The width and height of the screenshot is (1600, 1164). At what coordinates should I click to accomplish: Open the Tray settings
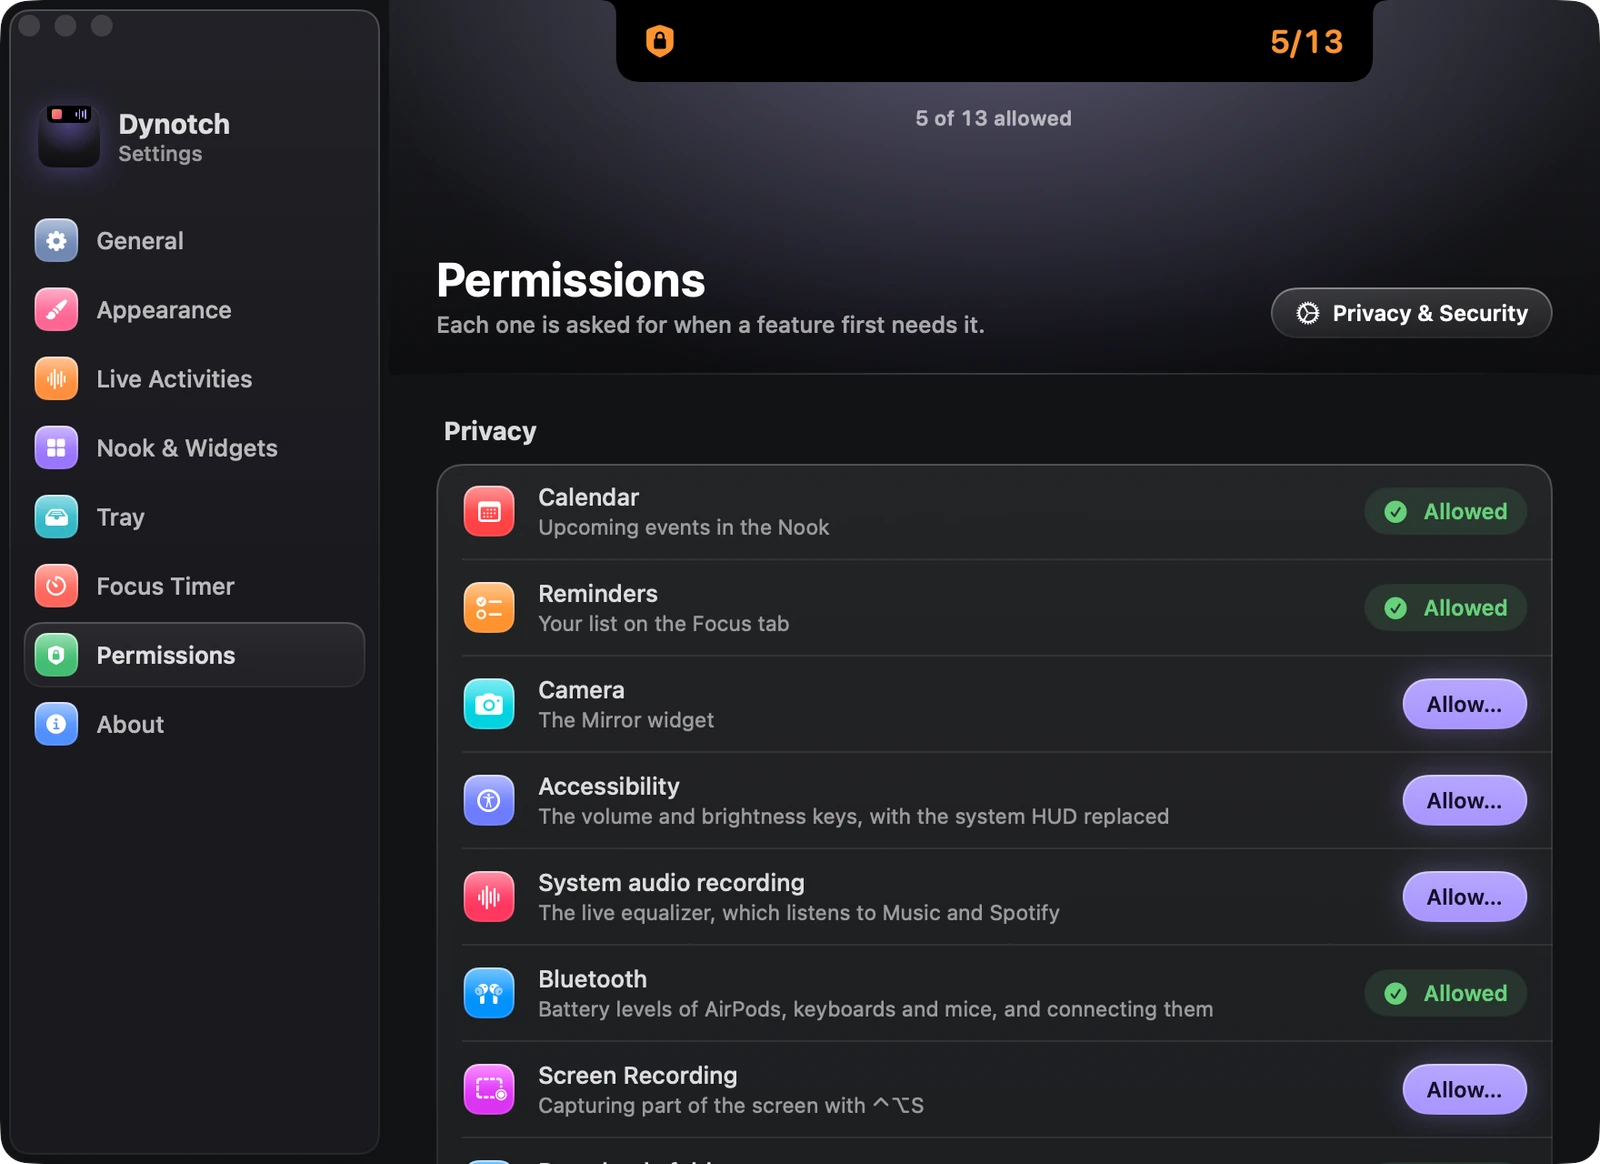click(x=194, y=517)
